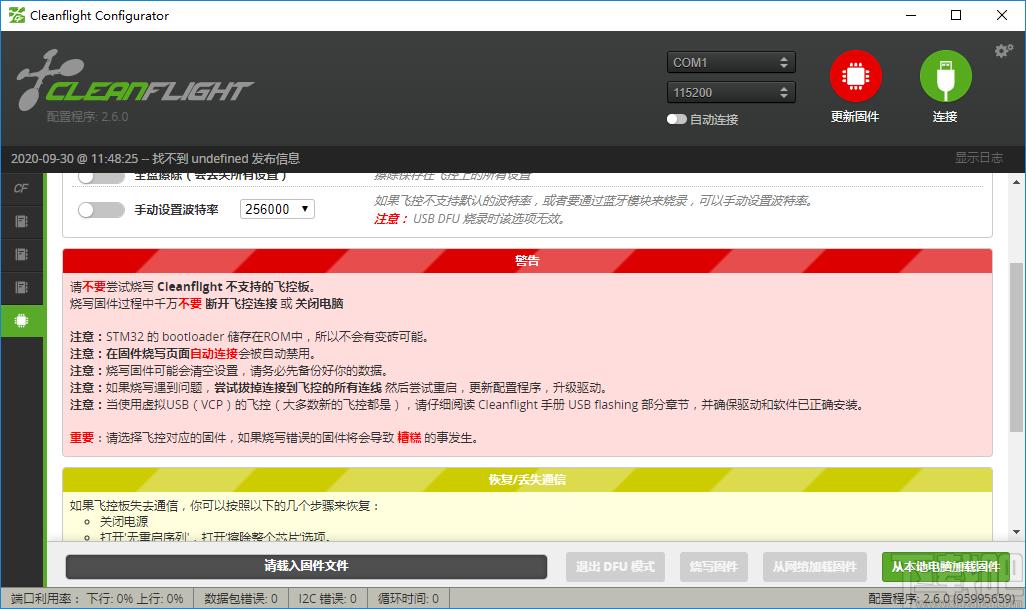This screenshot has height=609, width=1026.
Task: Click the red 自动连接 text in warning
Action: click(x=214, y=354)
